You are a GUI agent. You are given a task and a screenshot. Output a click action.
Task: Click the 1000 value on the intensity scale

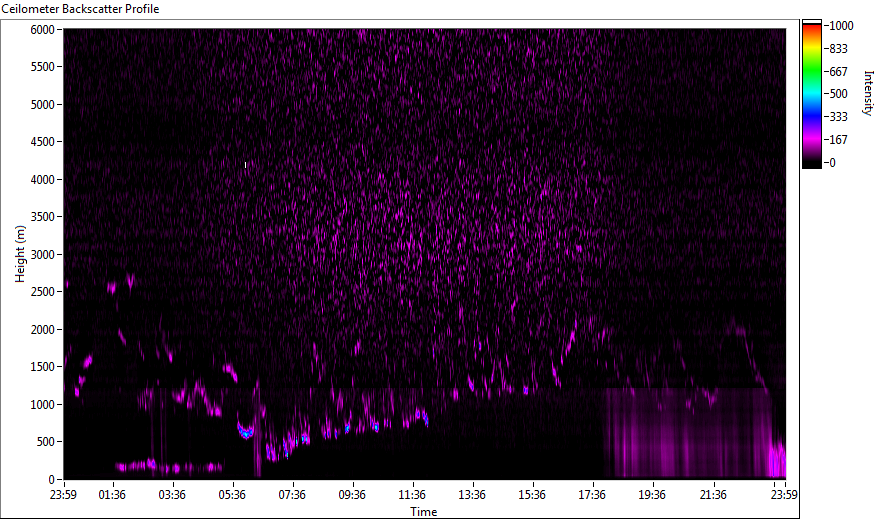(842, 26)
